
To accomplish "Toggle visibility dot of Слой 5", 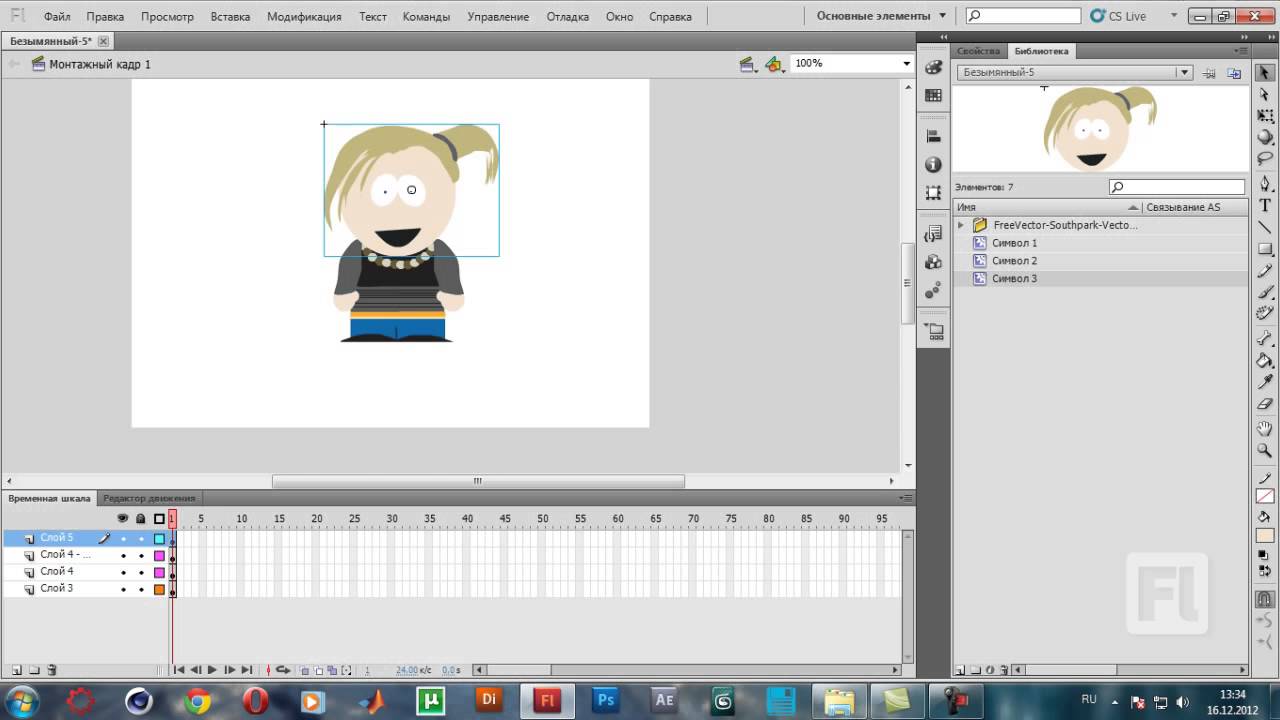I will coord(123,539).
